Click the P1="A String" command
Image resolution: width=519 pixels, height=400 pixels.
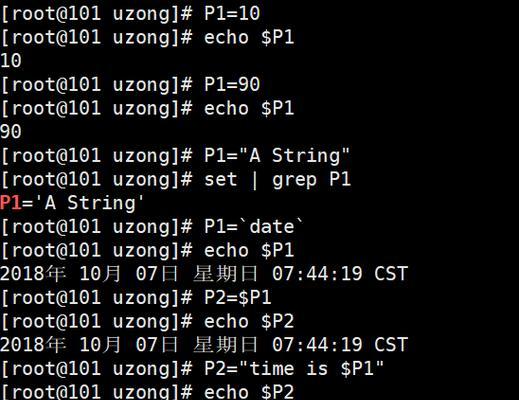click(277, 156)
